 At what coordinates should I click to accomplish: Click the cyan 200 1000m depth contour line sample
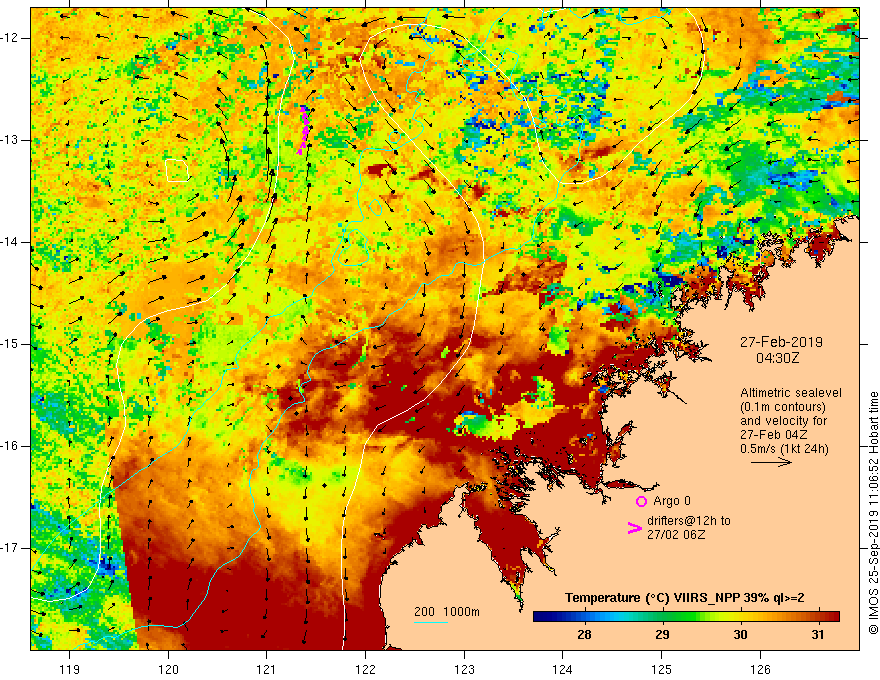click(x=430, y=622)
